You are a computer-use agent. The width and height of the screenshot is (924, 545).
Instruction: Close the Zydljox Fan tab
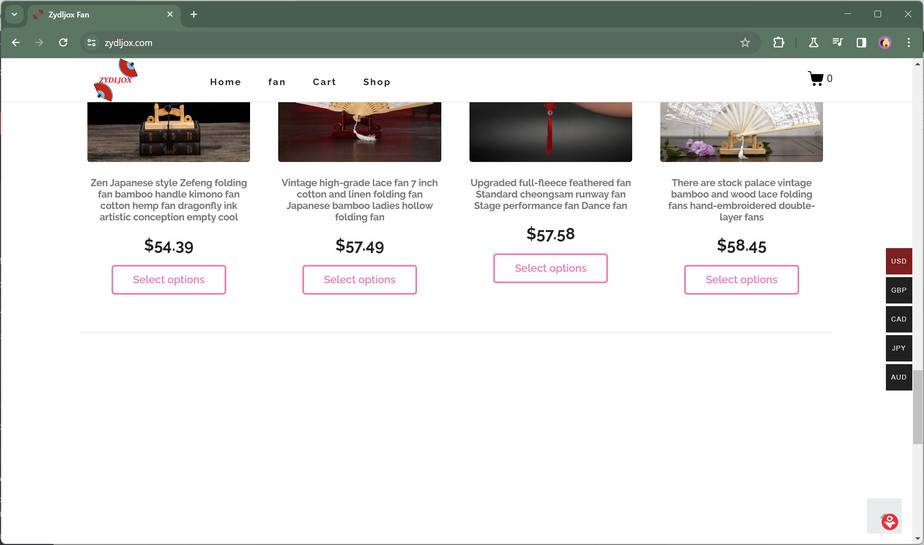tap(170, 14)
